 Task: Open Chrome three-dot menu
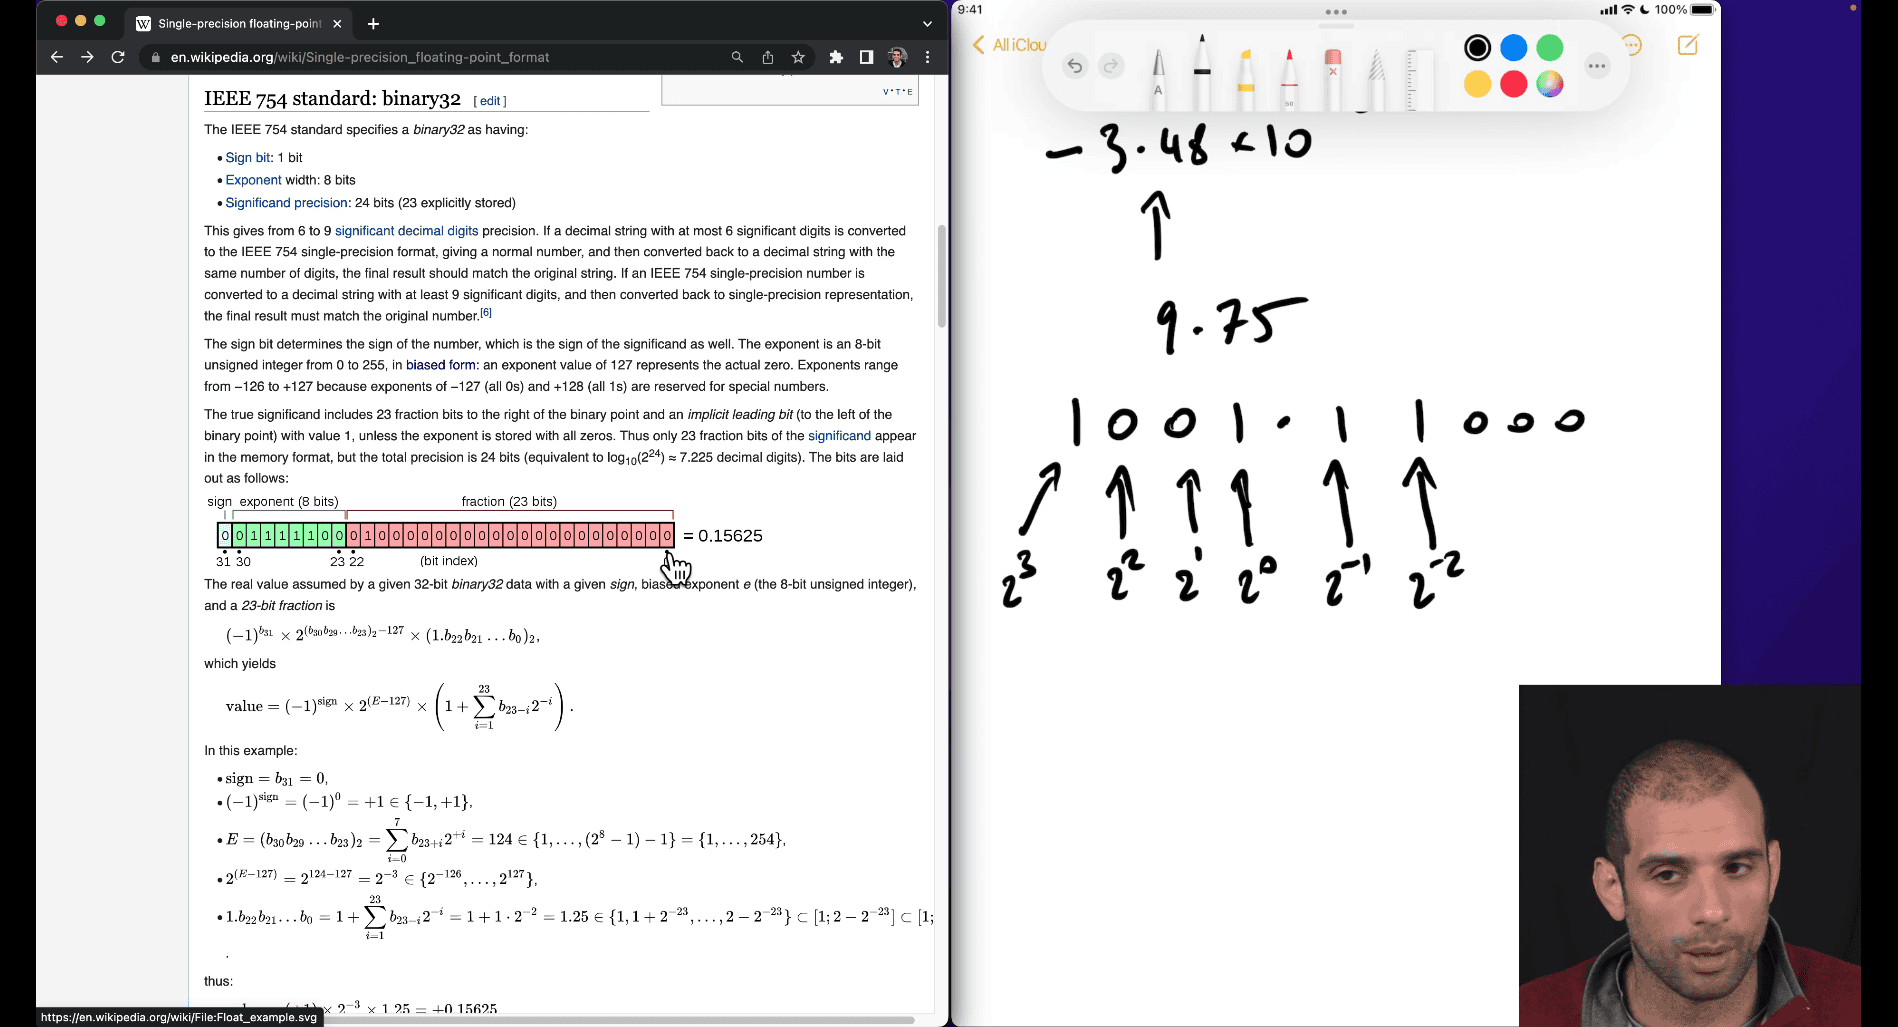coord(927,57)
